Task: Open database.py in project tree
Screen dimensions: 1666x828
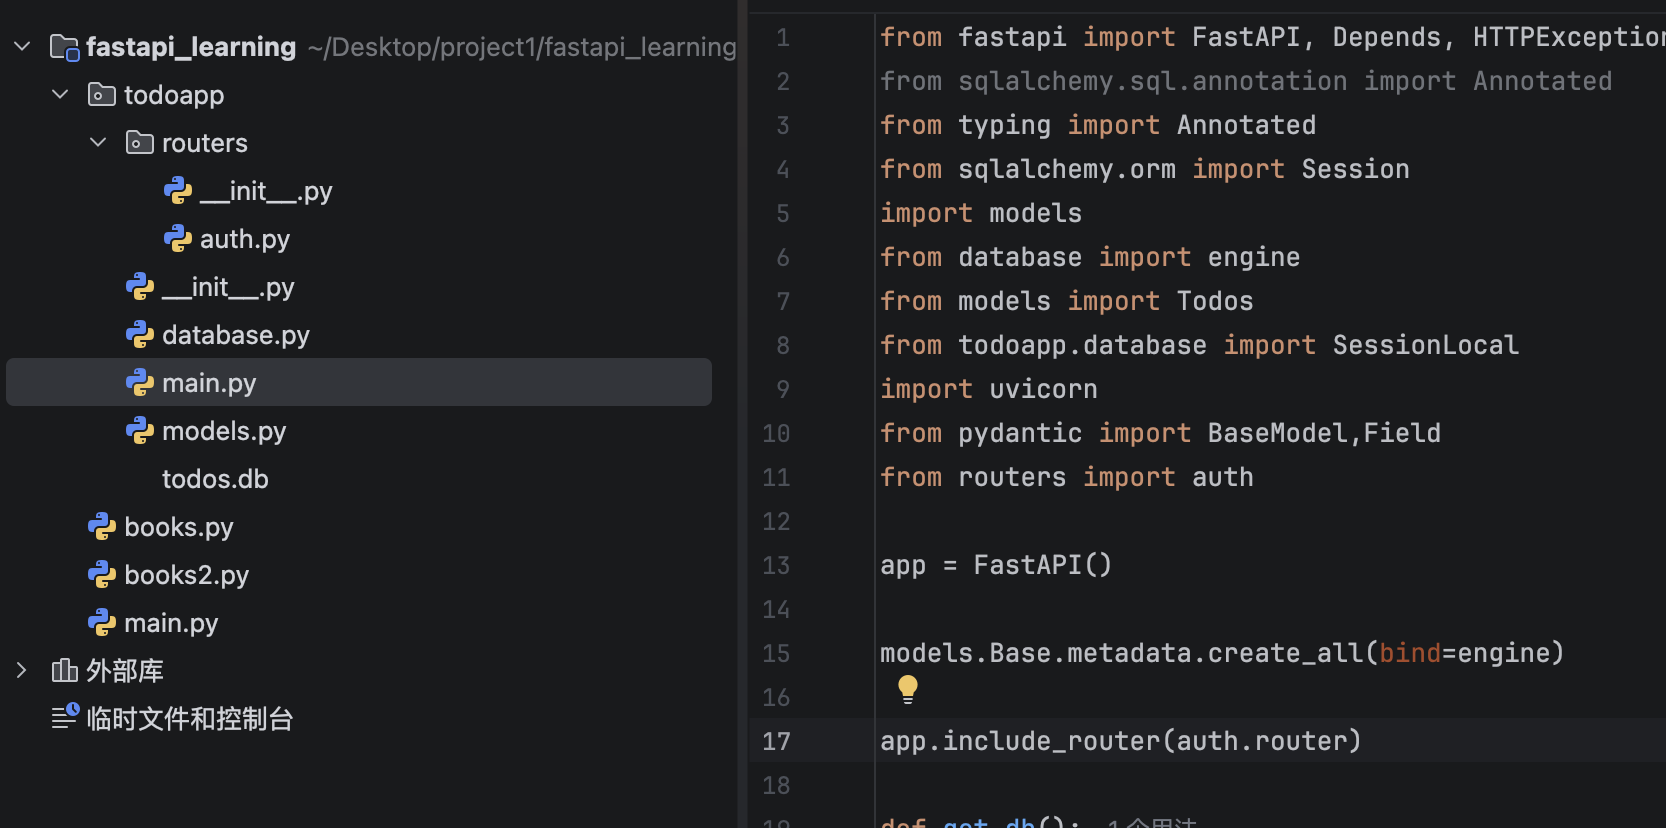Action: click(x=236, y=335)
